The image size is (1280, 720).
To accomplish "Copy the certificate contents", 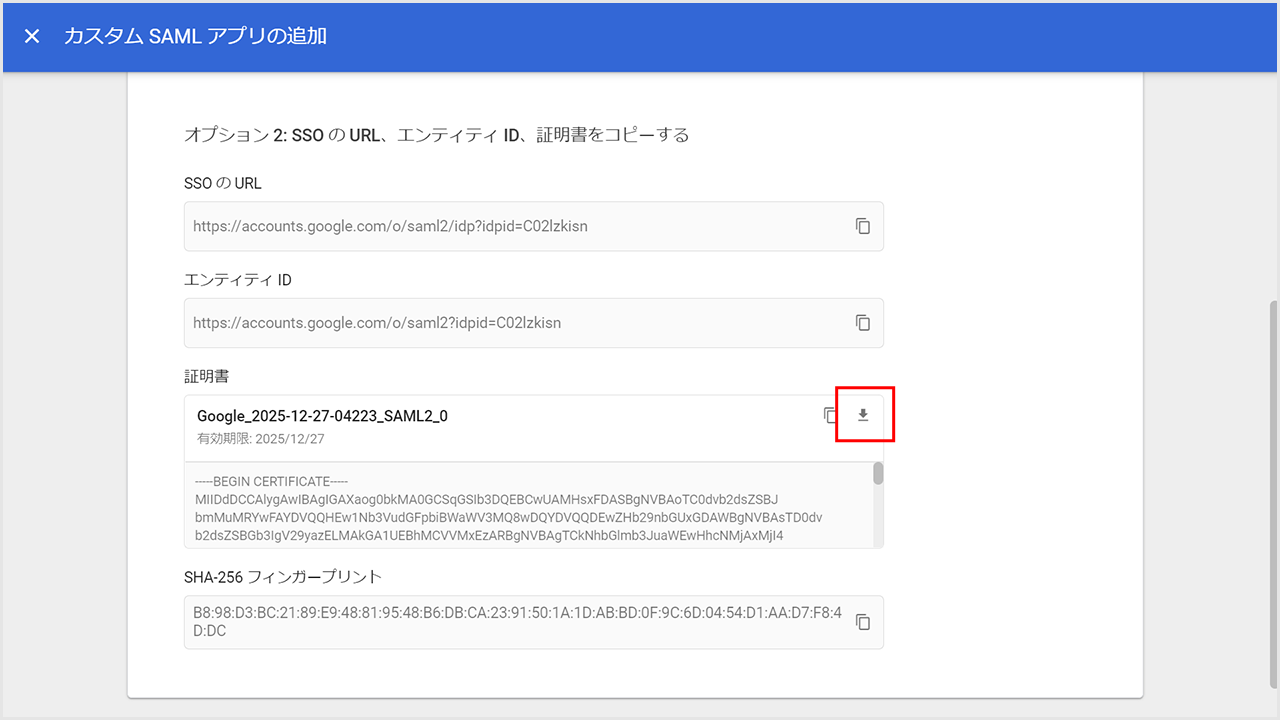I will (829, 415).
